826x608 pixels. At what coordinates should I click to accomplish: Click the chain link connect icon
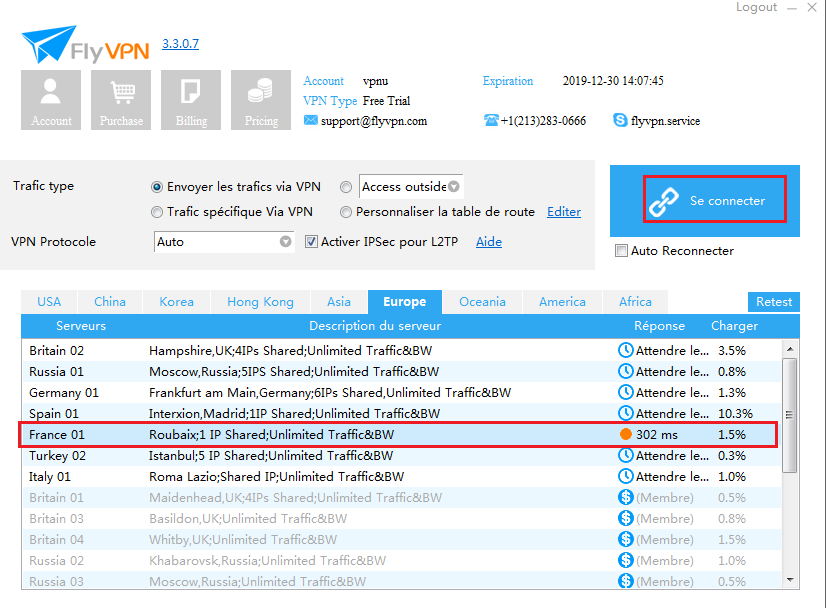click(664, 201)
